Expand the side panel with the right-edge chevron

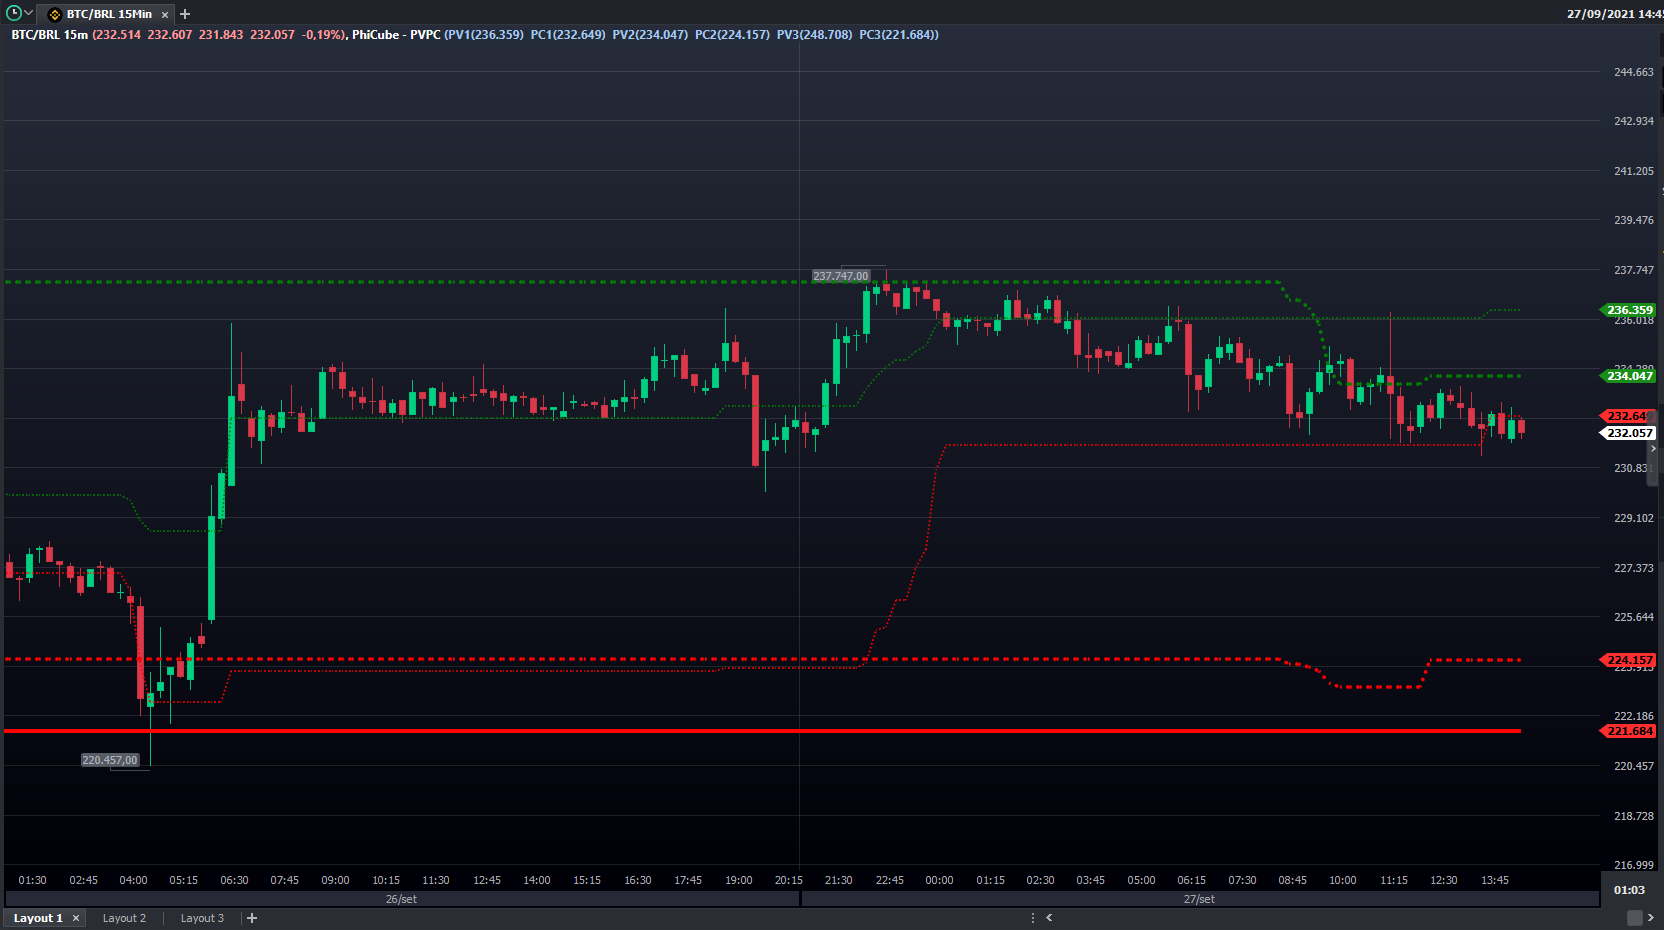coord(1653,449)
